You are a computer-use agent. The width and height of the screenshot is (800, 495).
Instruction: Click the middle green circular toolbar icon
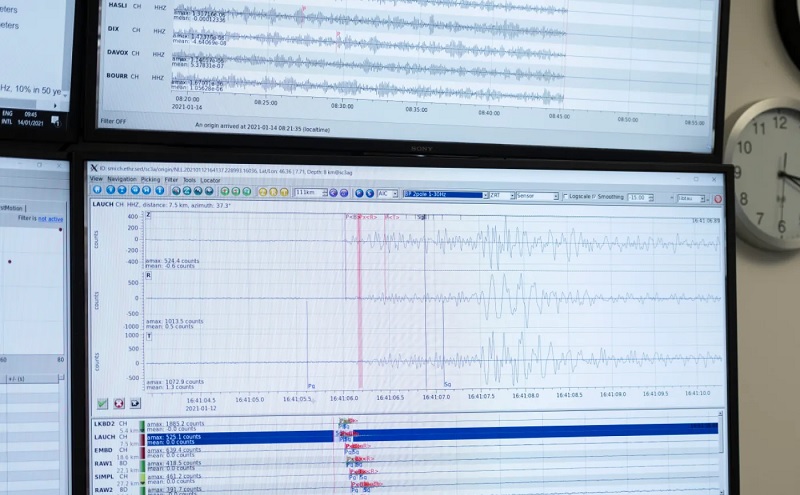236,191
